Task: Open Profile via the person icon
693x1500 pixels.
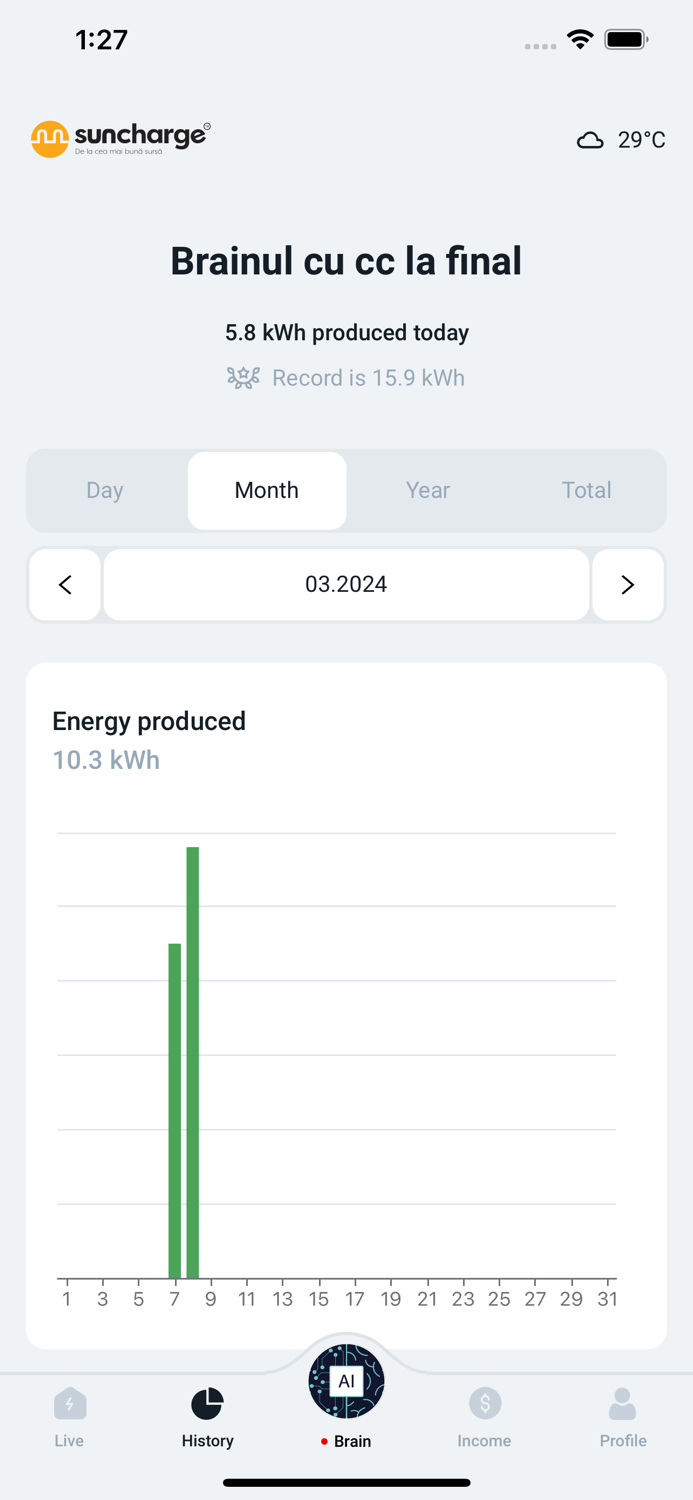Action: [622, 1404]
